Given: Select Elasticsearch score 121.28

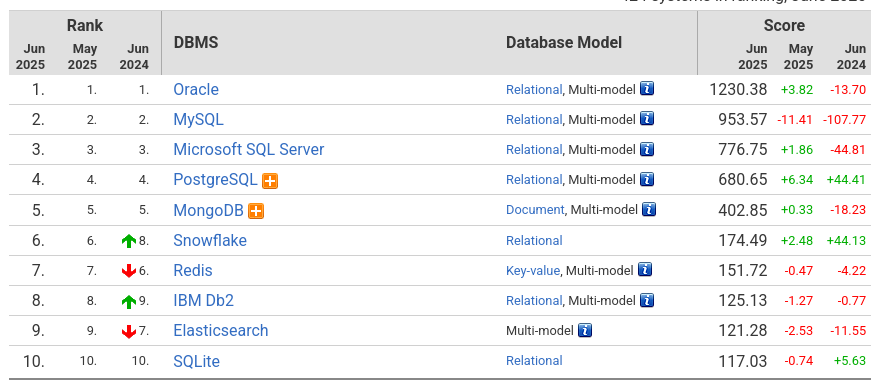Looking at the screenshot, I should coord(742,331).
